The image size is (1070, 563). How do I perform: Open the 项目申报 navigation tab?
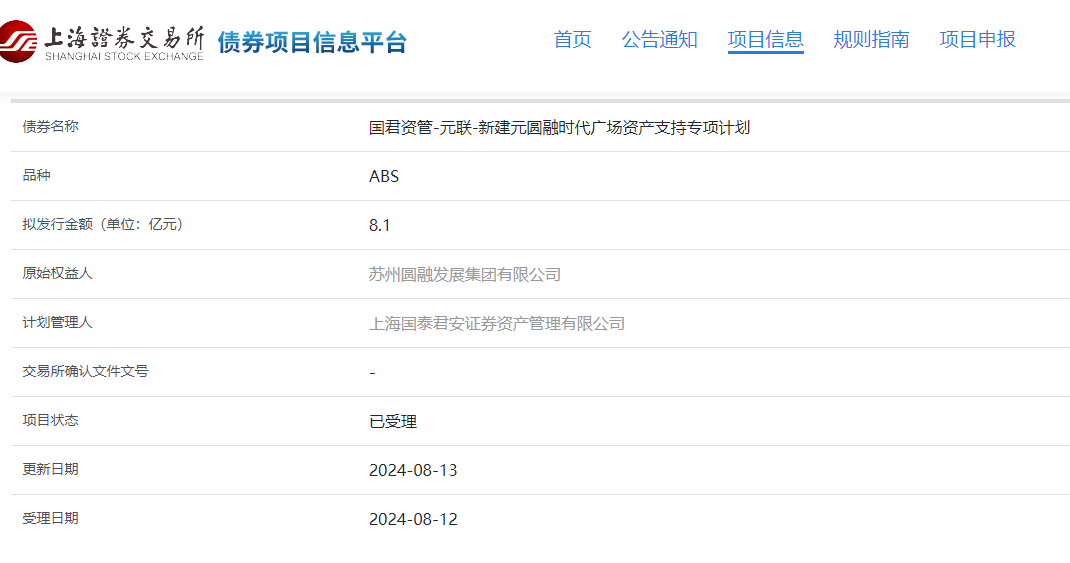[x=977, y=40]
